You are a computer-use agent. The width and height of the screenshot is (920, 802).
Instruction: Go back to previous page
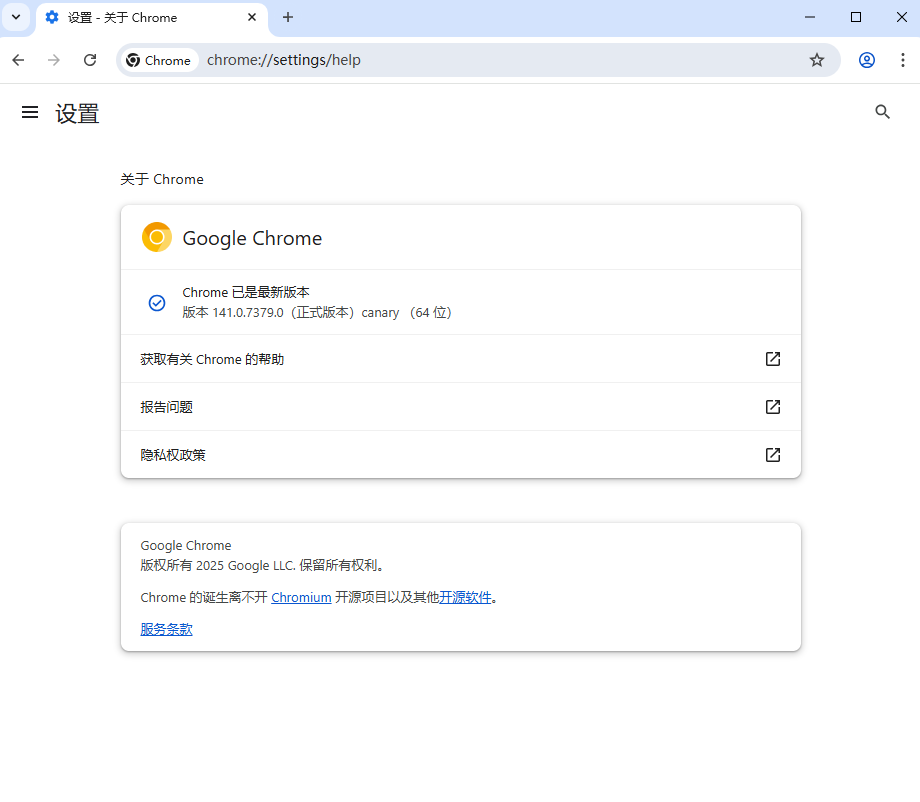click(18, 60)
